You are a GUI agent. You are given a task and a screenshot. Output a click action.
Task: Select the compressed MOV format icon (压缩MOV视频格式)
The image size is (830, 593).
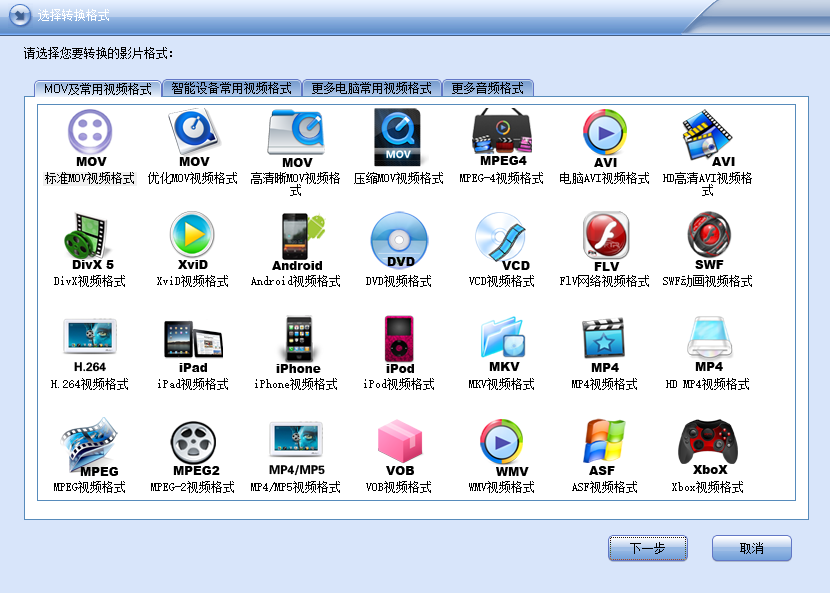click(x=398, y=137)
